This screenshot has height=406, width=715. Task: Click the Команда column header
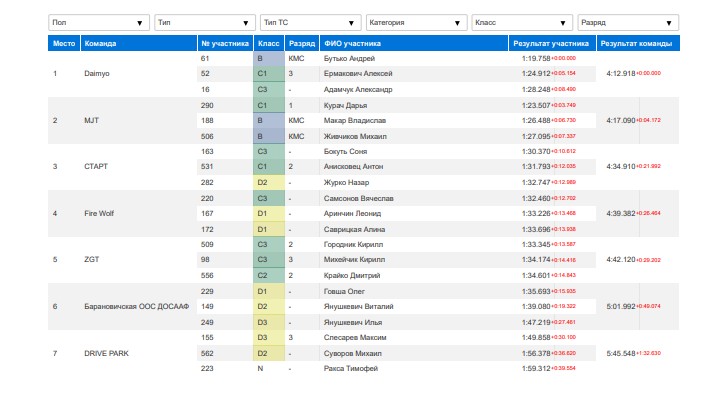pos(139,43)
